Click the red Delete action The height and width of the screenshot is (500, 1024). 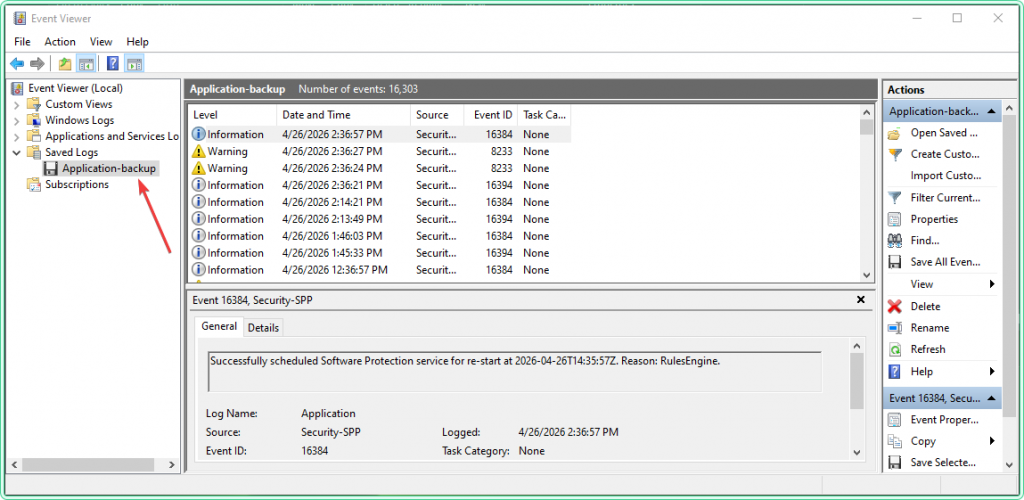pyautogui.click(x=925, y=307)
